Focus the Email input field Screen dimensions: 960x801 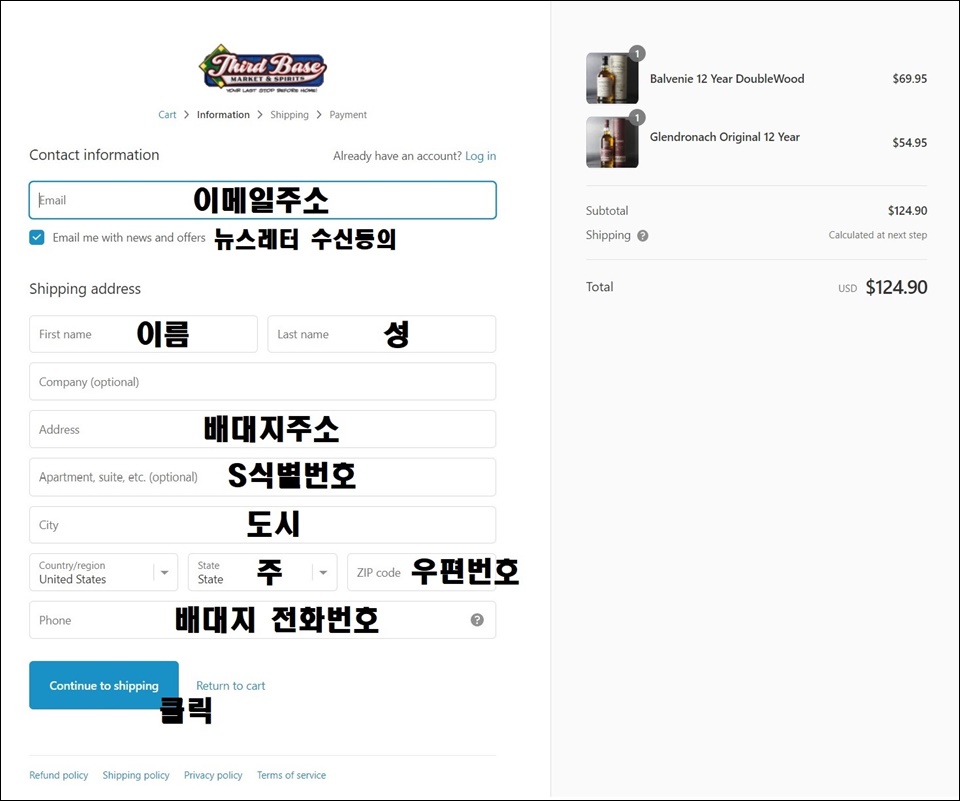point(263,200)
